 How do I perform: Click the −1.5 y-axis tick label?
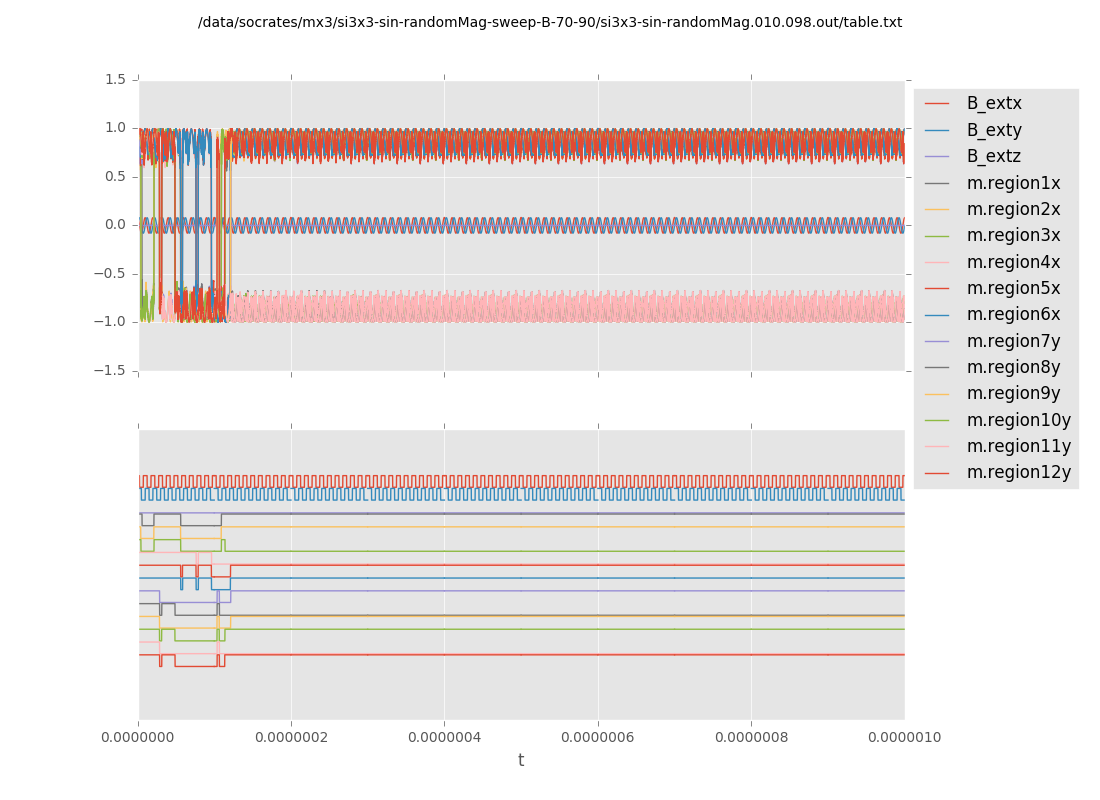[112, 370]
